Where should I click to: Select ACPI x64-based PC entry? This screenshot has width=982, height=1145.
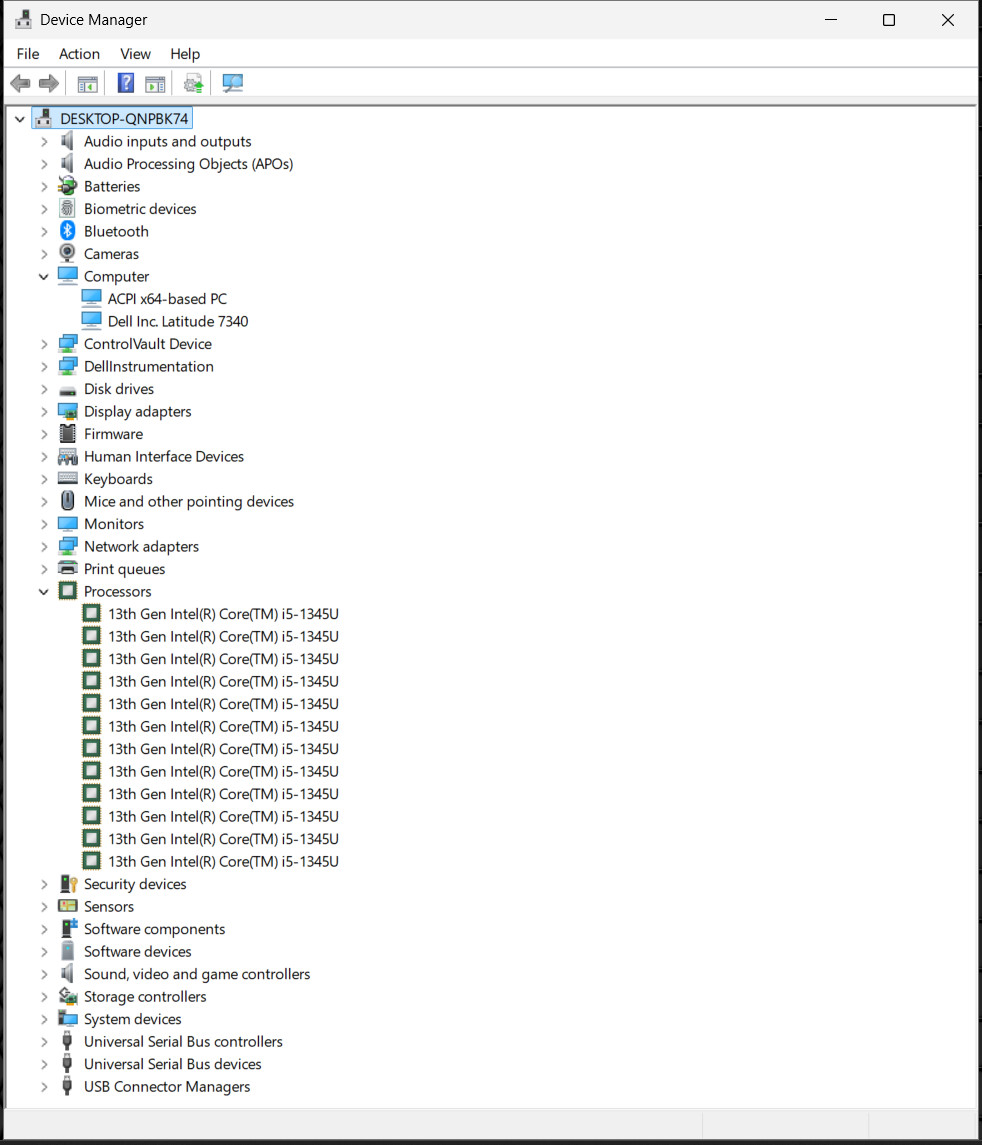pyautogui.click(x=167, y=299)
